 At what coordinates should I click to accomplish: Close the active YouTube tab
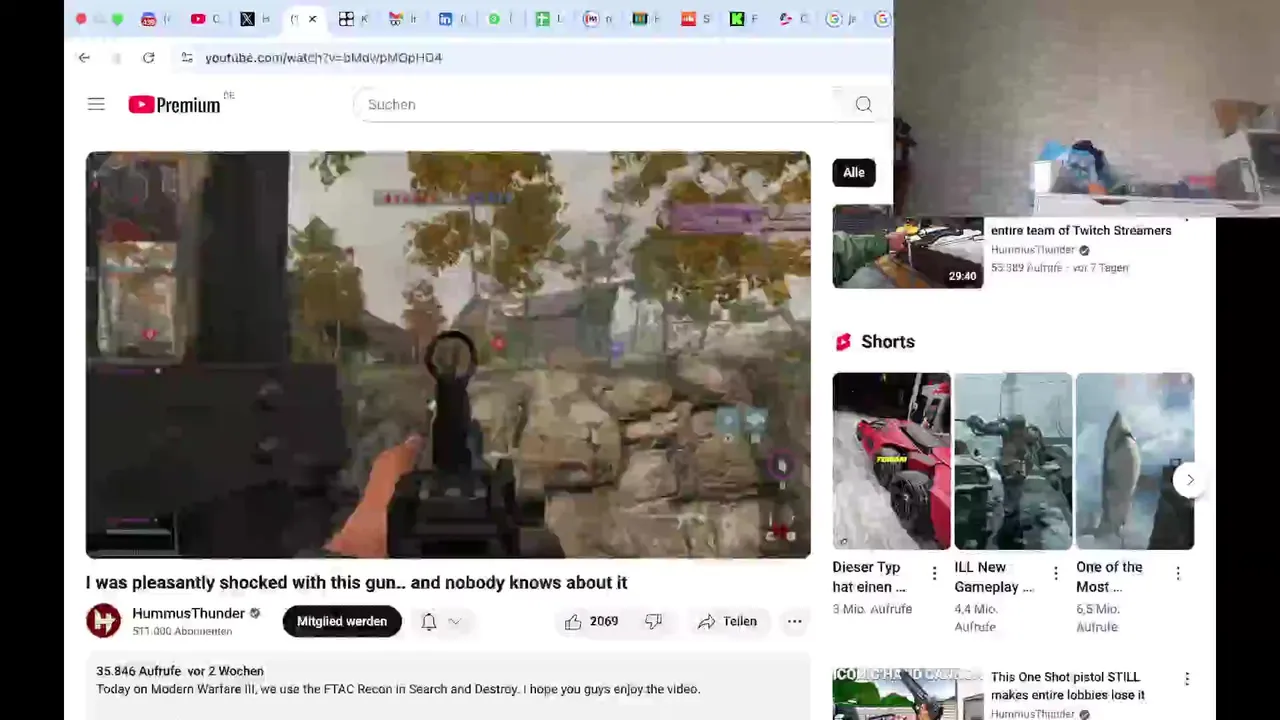312,19
